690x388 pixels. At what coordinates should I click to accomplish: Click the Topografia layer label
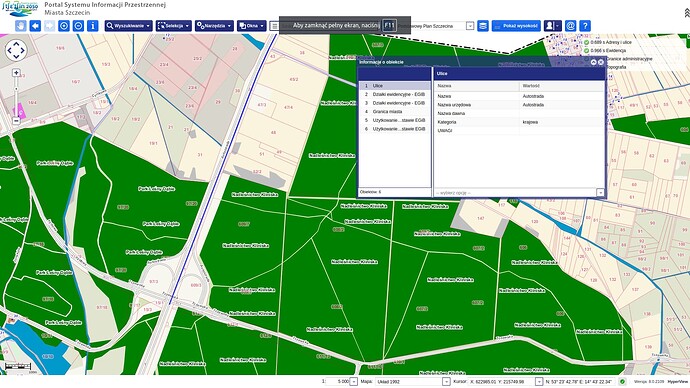point(616,67)
